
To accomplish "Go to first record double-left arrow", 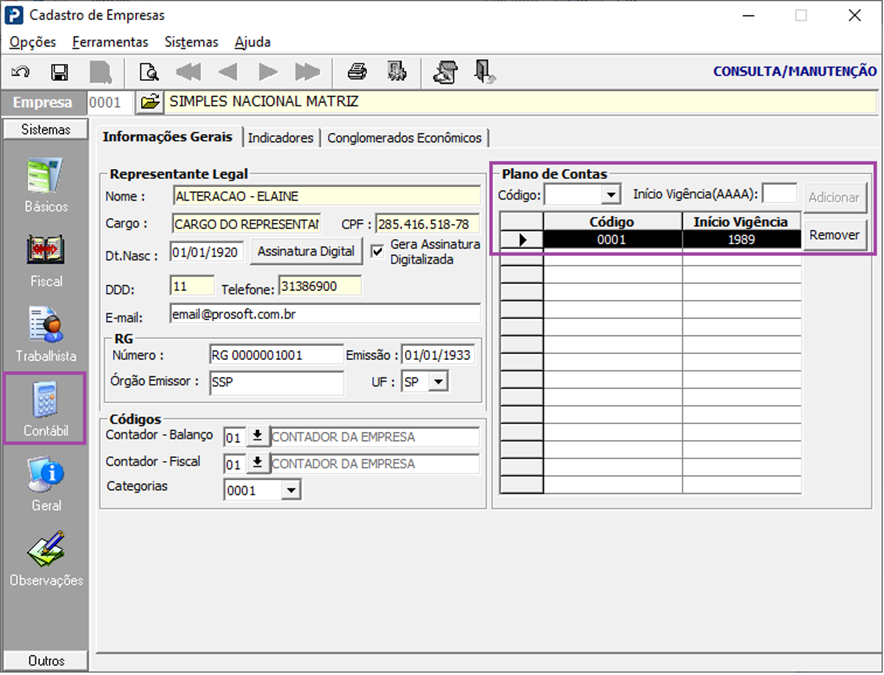I will (x=188, y=72).
